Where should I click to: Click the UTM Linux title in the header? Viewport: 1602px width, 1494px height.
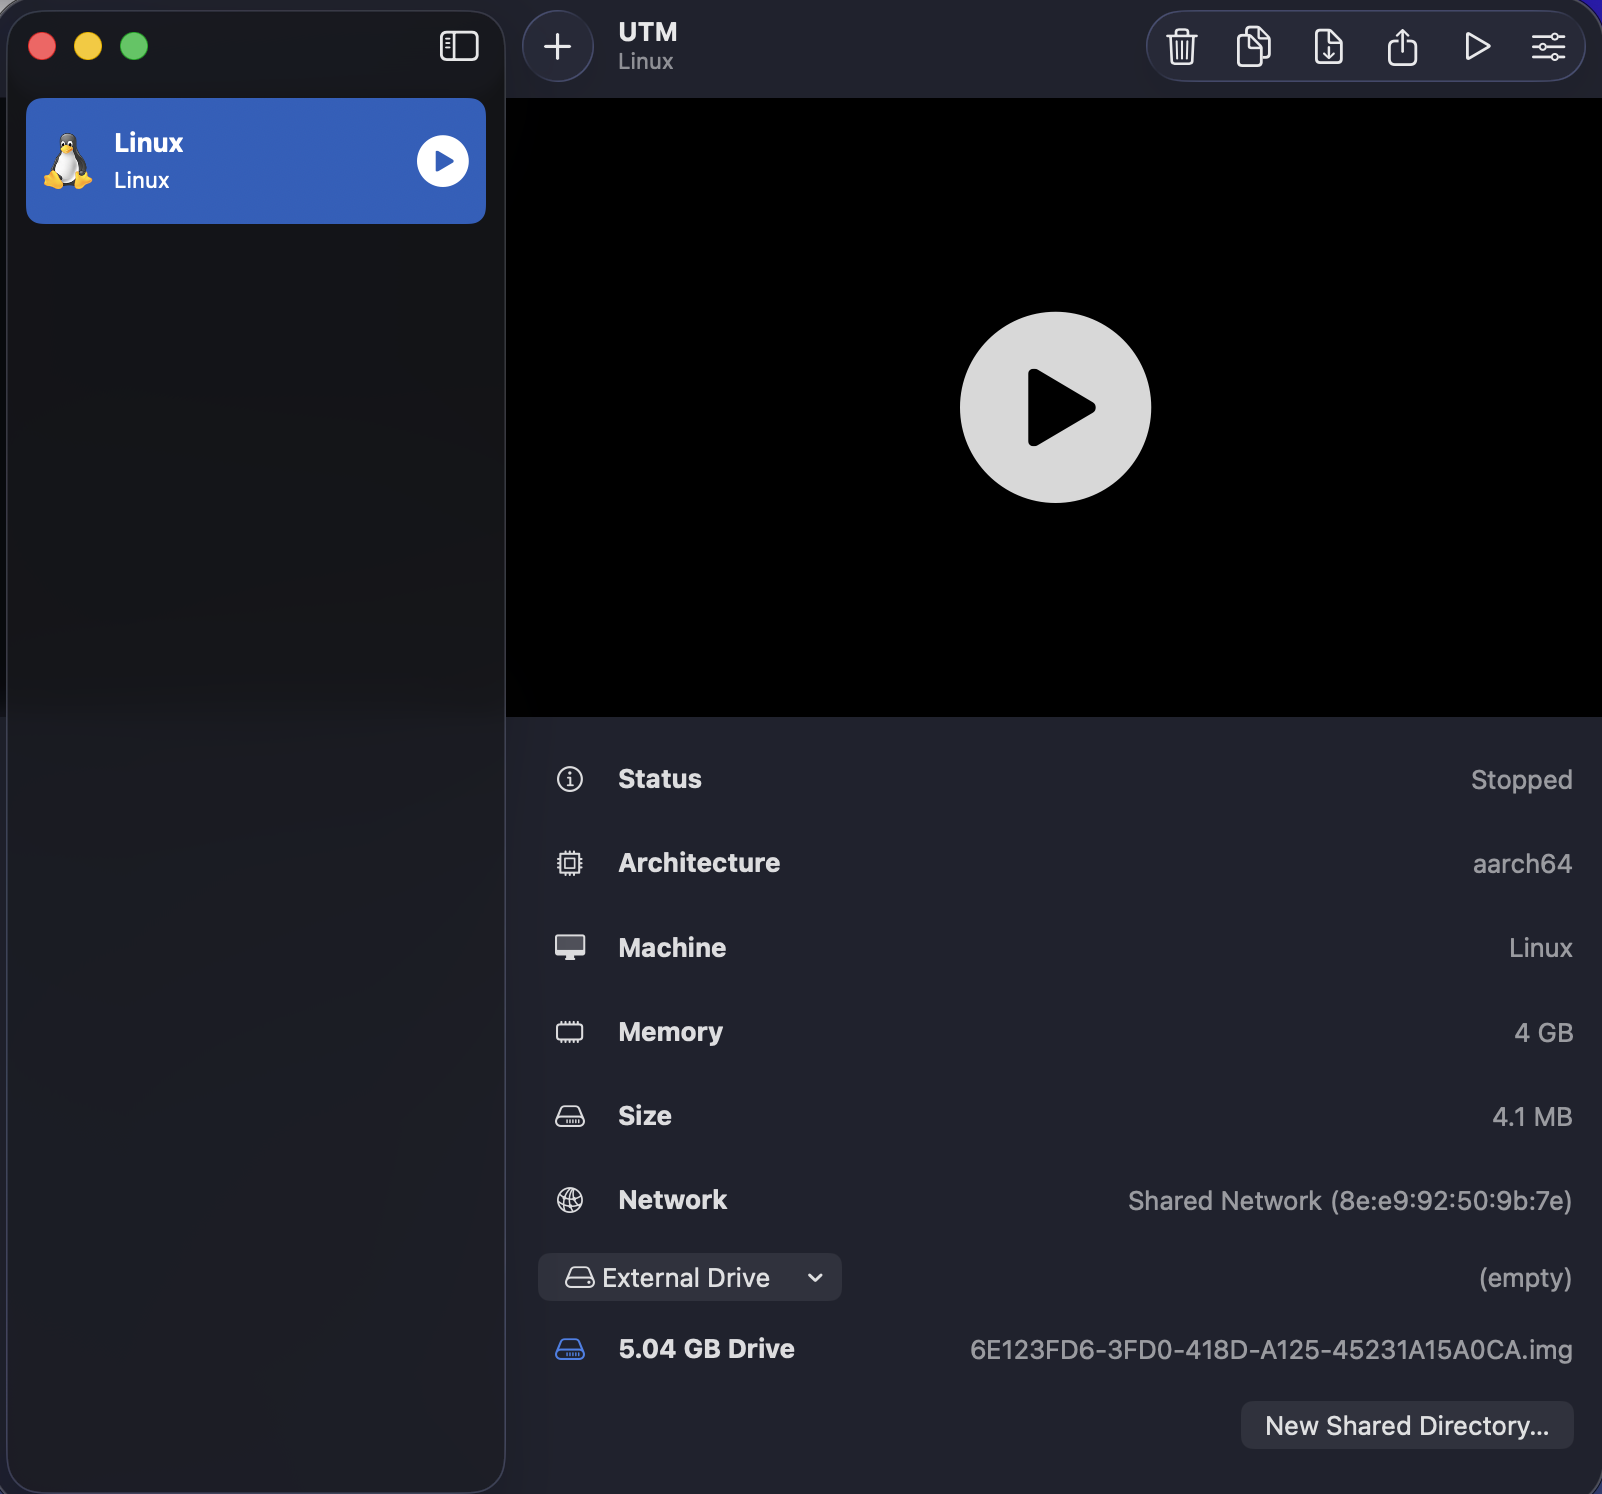(x=646, y=44)
